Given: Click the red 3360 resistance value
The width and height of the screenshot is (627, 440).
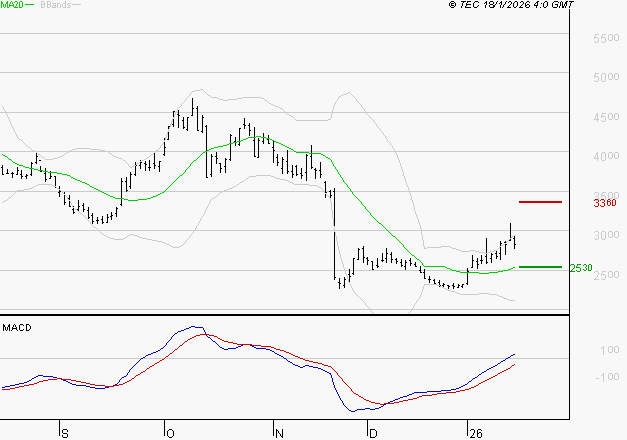Looking at the screenshot, I should pyautogui.click(x=605, y=203).
